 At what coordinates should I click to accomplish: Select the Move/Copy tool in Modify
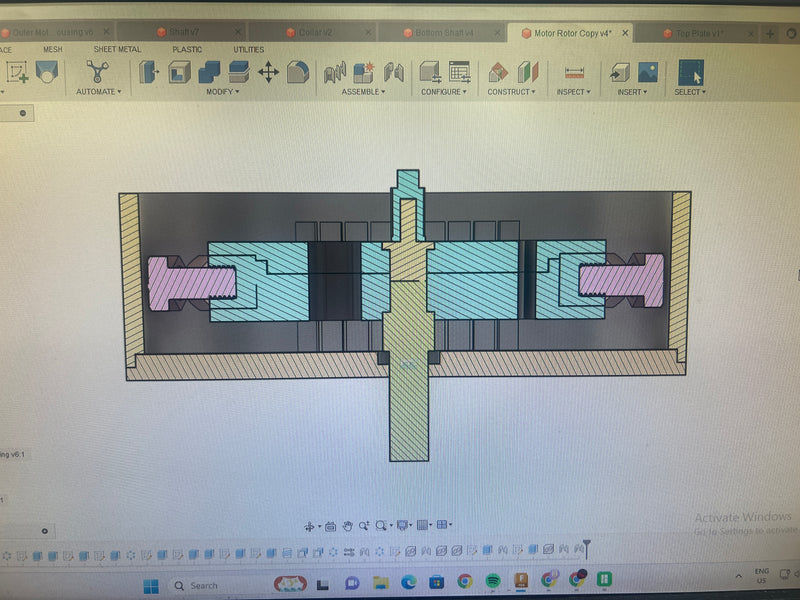(268, 72)
